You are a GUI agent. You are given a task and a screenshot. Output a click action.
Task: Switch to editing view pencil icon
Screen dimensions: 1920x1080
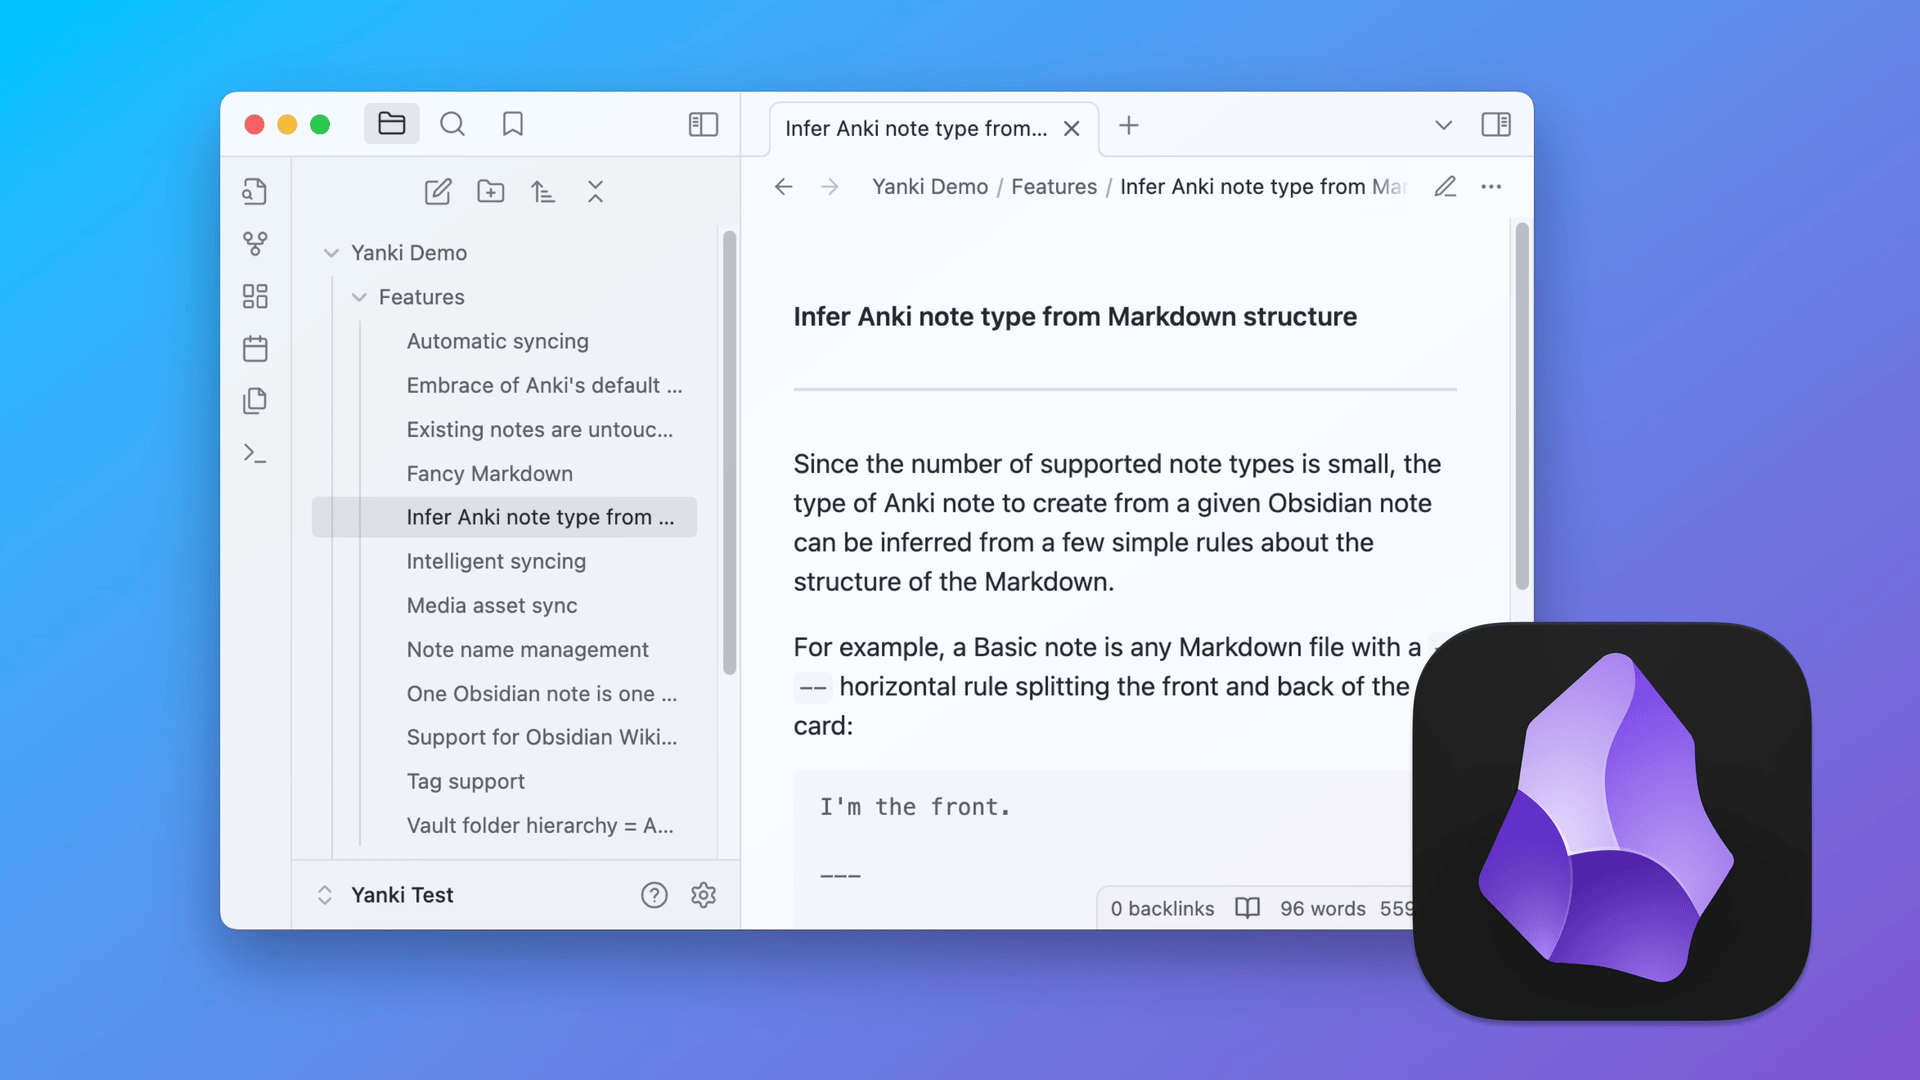[1444, 187]
